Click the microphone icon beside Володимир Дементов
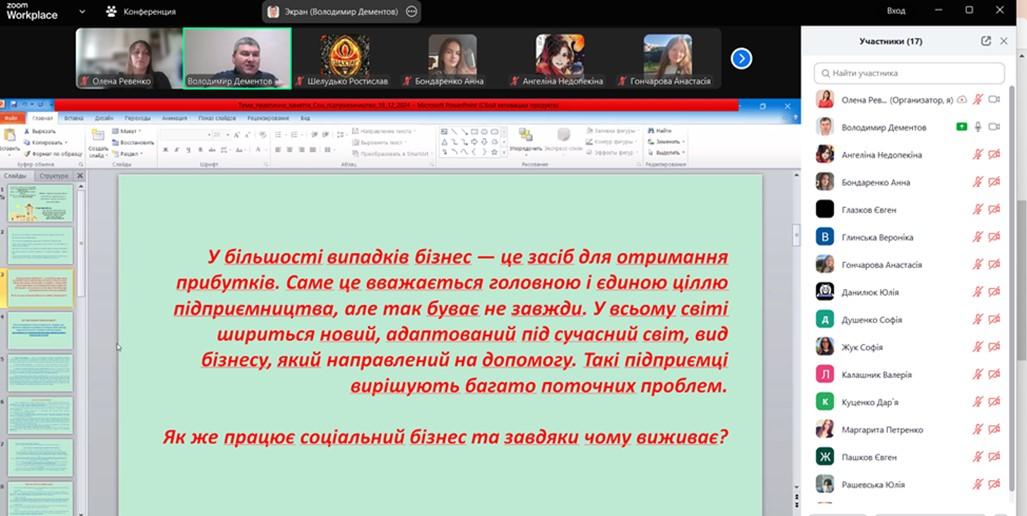 click(977, 127)
